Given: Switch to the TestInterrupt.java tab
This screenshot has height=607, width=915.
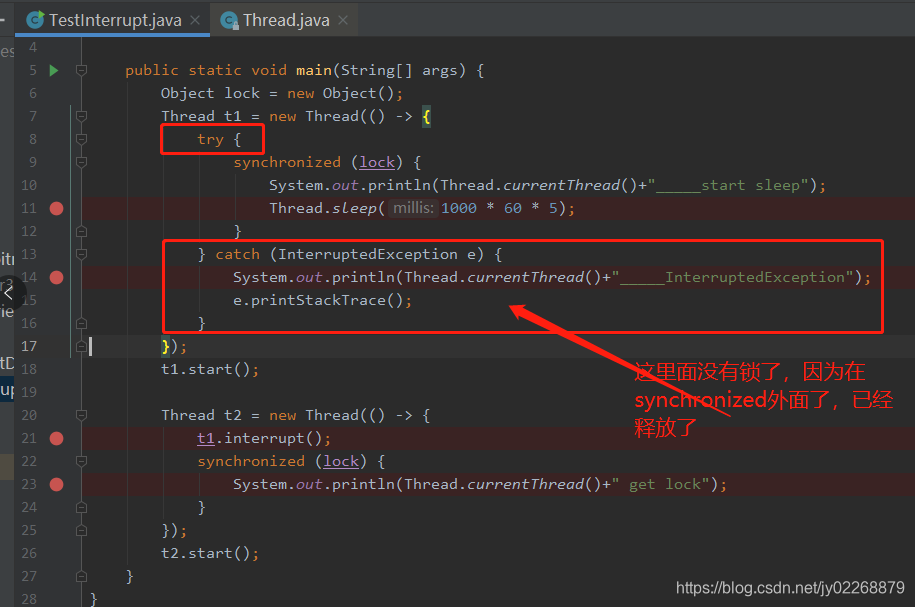Looking at the screenshot, I should pyautogui.click(x=115, y=20).
